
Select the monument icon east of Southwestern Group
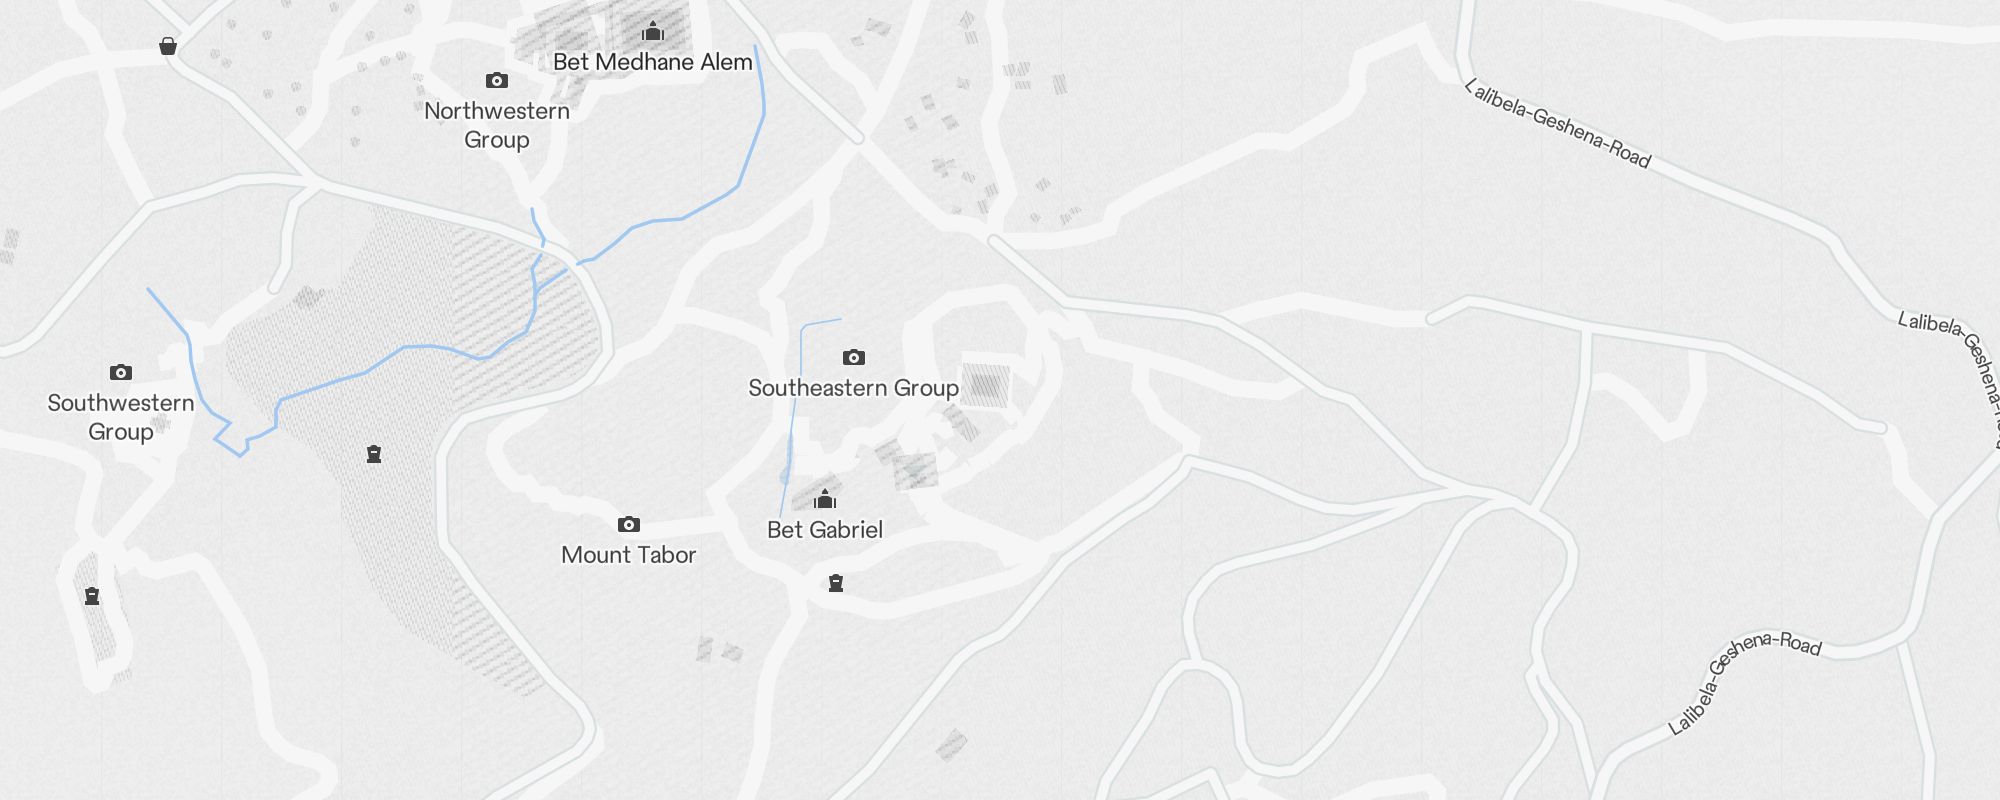point(374,454)
